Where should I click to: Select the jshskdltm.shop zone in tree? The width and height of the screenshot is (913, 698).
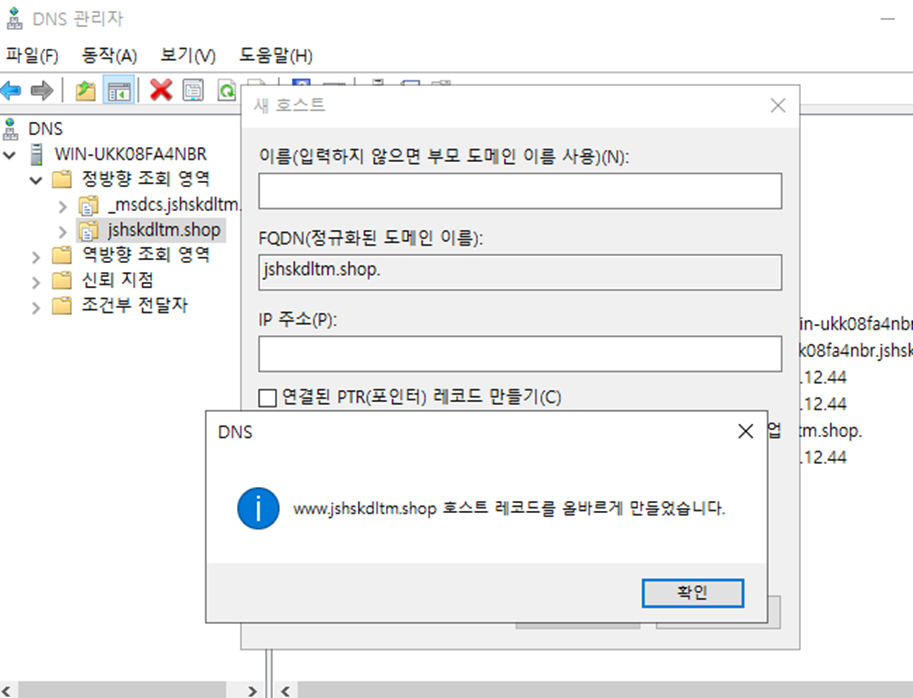click(164, 231)
